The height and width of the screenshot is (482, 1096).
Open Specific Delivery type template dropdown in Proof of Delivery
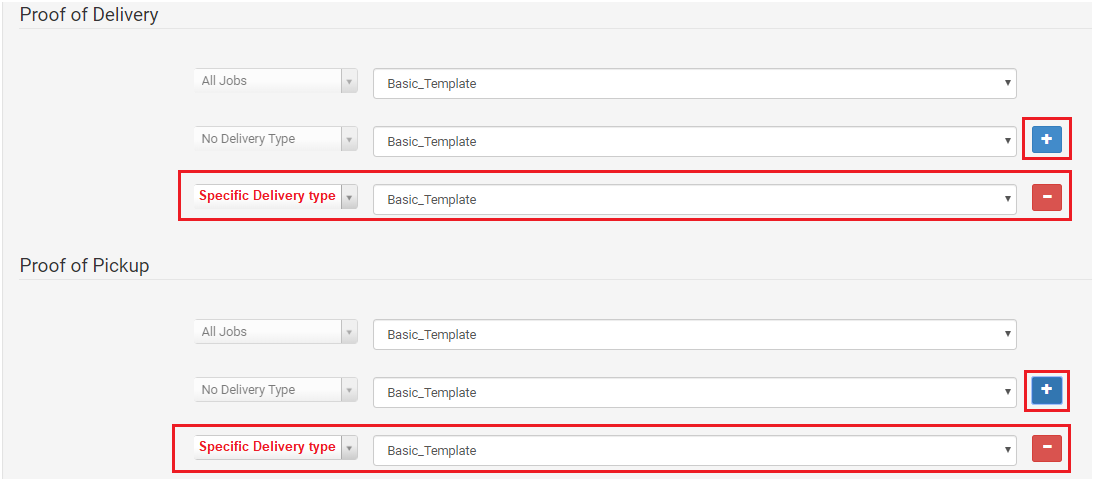click(695, 199)
